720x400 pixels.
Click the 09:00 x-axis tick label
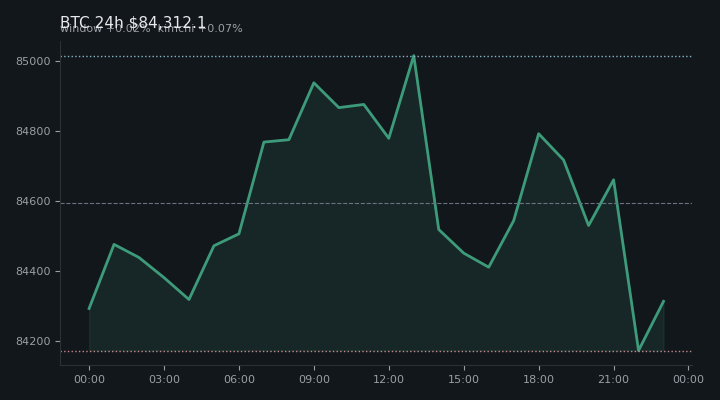314,379
